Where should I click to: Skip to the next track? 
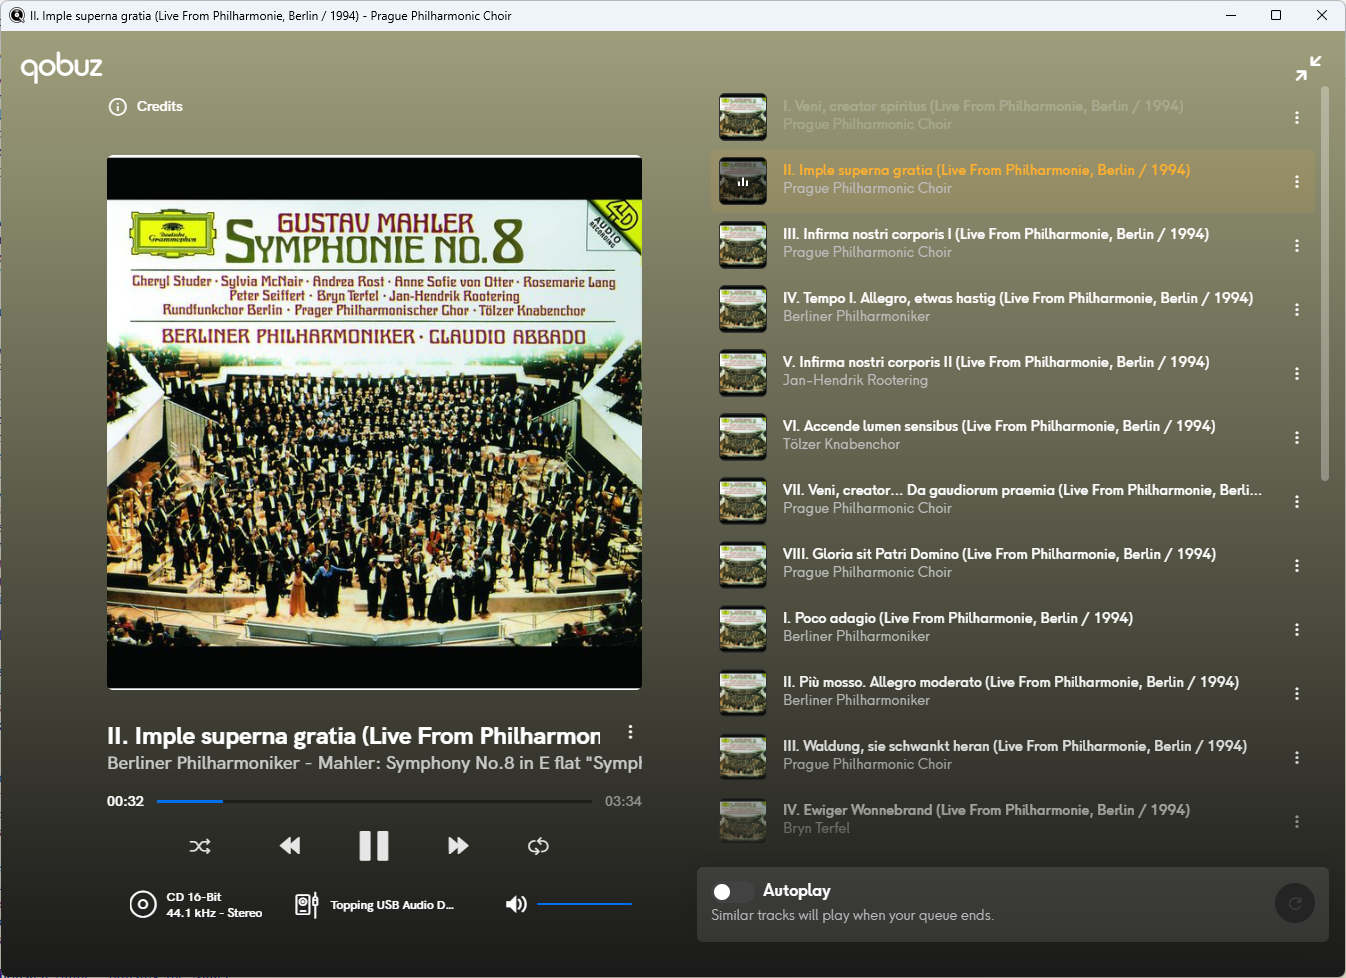[x=458, y=846]
